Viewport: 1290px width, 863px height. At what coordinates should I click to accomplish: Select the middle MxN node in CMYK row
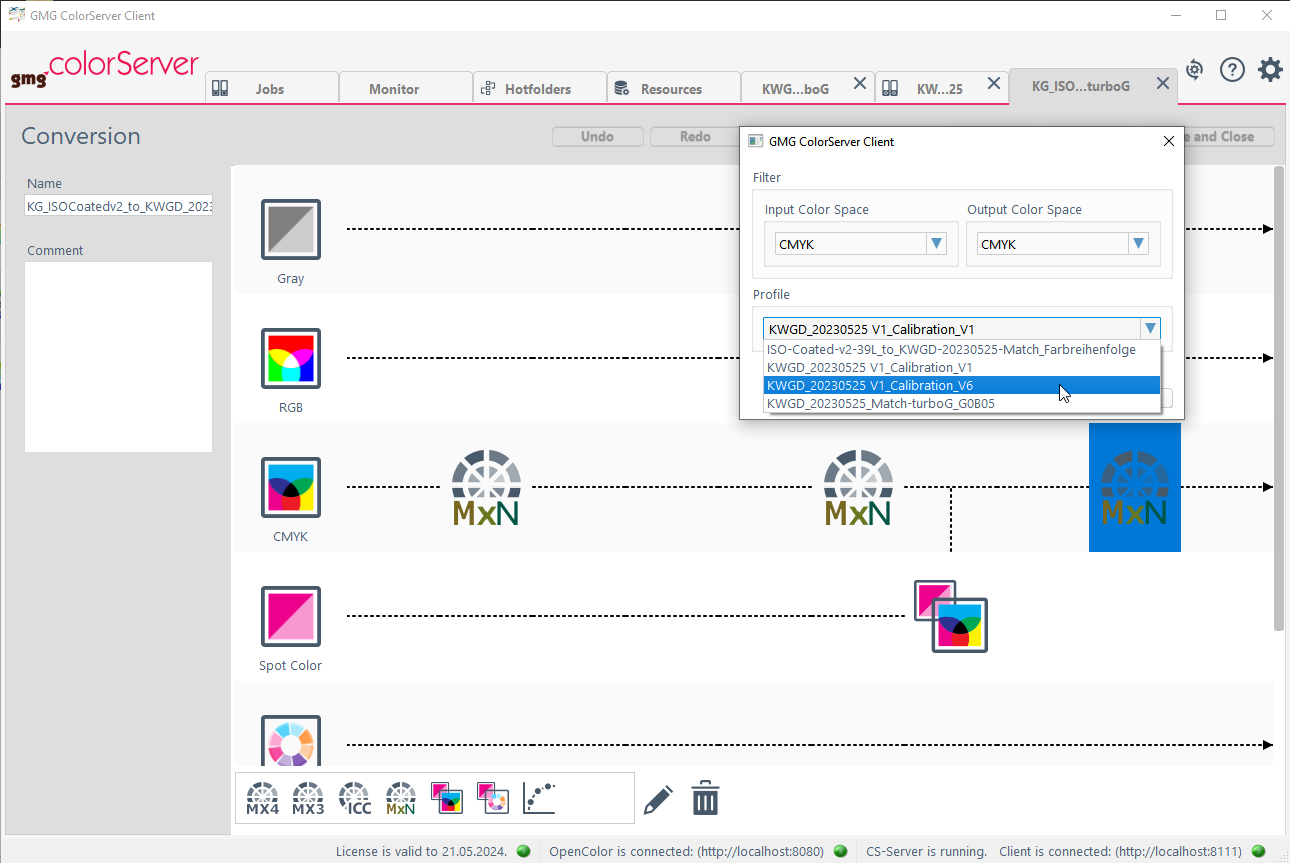coord(858,488)
